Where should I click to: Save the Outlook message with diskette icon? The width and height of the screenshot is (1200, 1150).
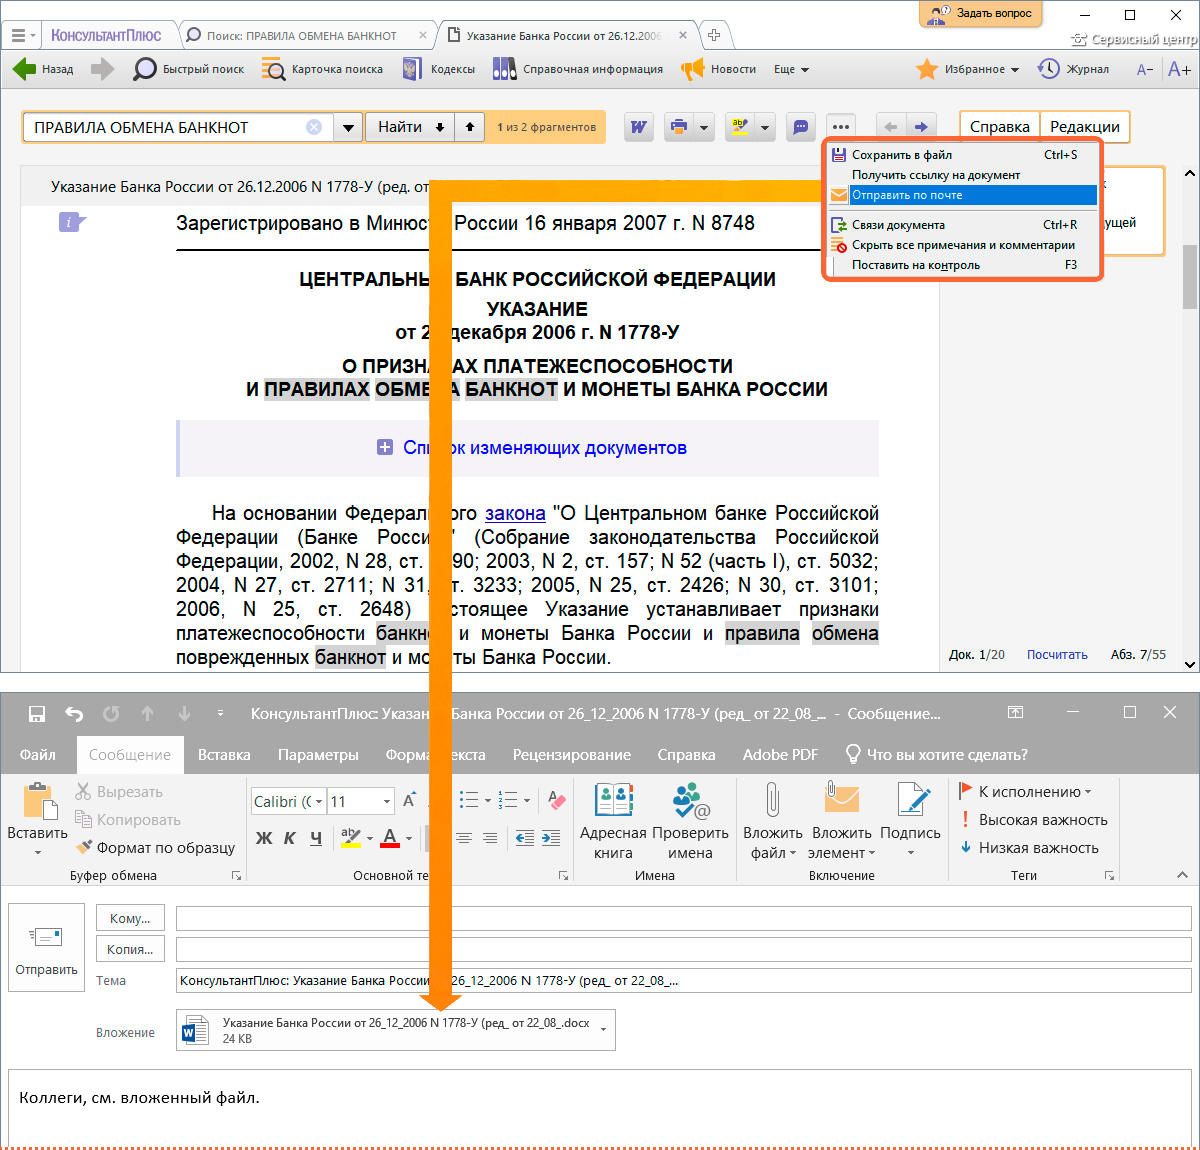(x=37, y=713)
